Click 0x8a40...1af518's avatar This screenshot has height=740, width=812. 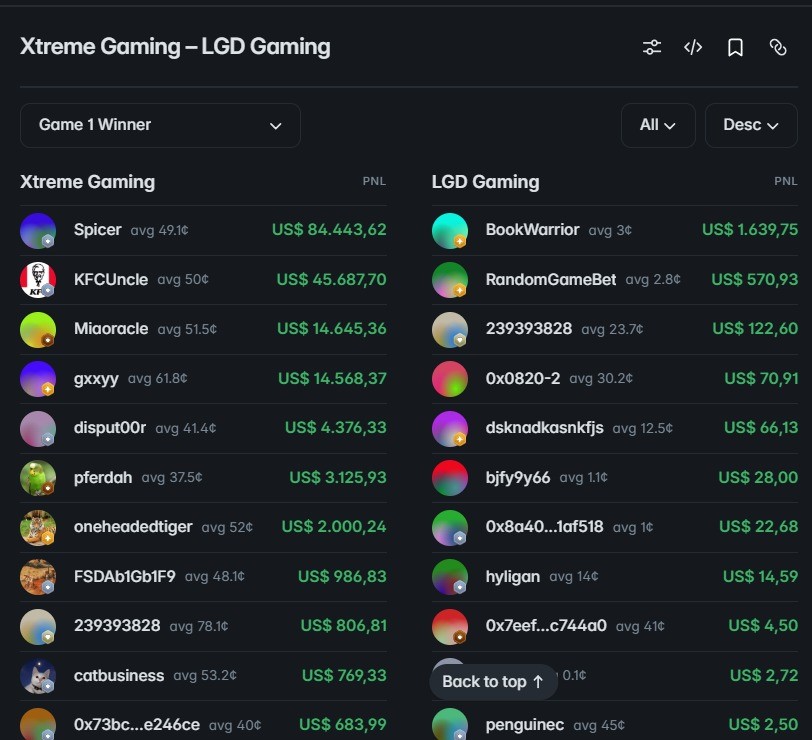[x=450, y=527]
